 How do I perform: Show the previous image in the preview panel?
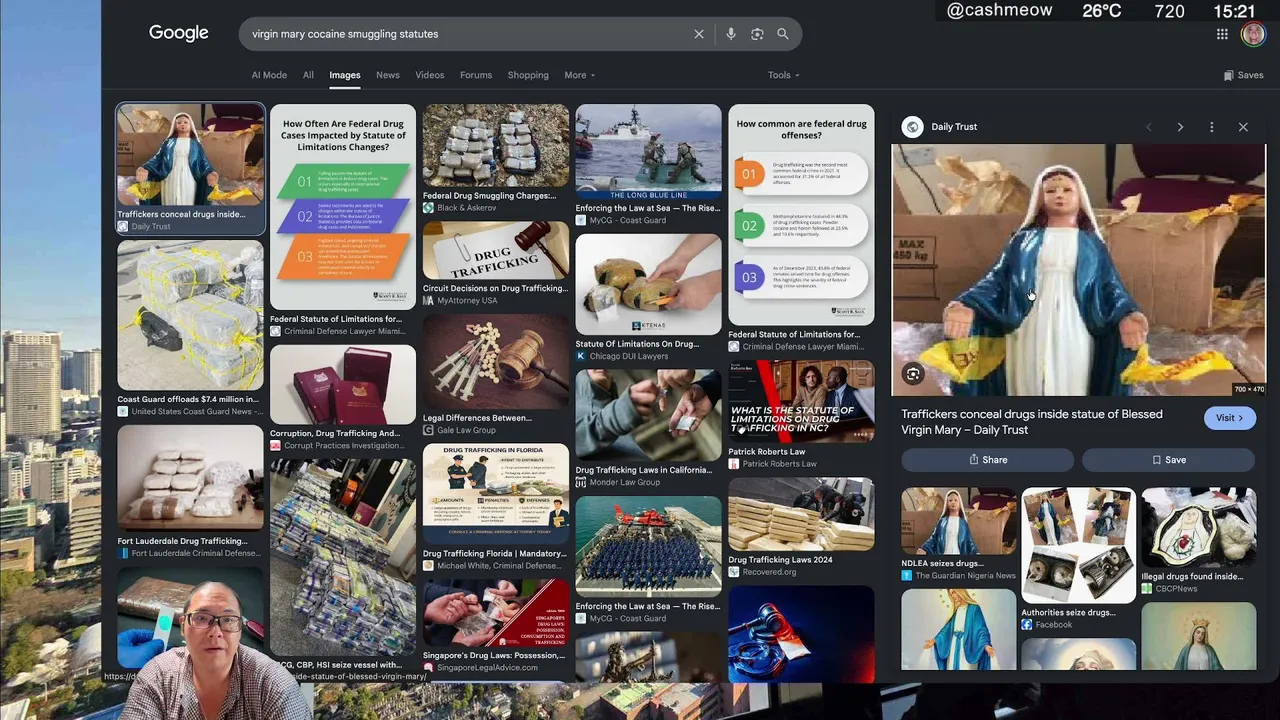click(x=1148, y=127)
